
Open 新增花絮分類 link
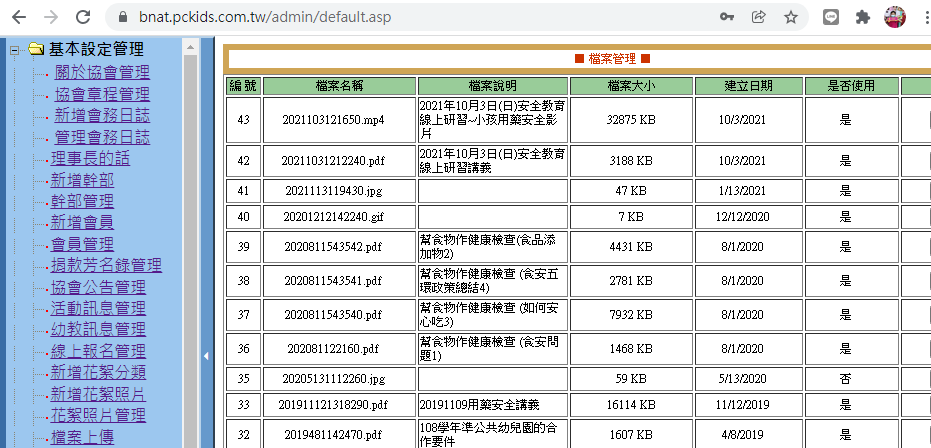pos(99,373)
